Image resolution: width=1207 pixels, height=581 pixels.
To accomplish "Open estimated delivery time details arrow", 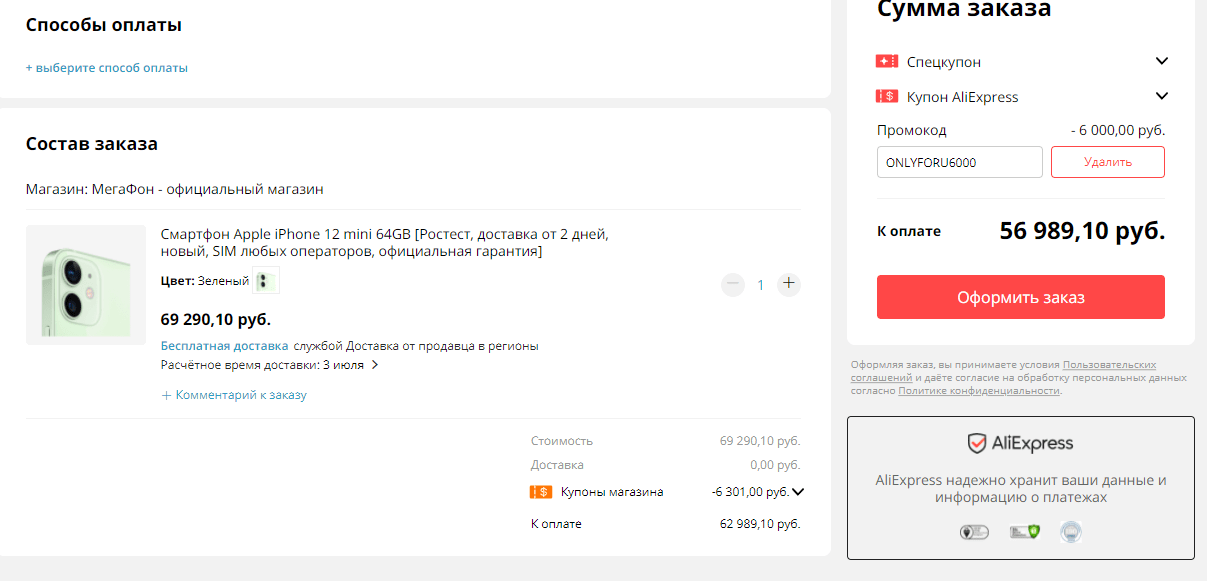I will click(x=375, y=365).
